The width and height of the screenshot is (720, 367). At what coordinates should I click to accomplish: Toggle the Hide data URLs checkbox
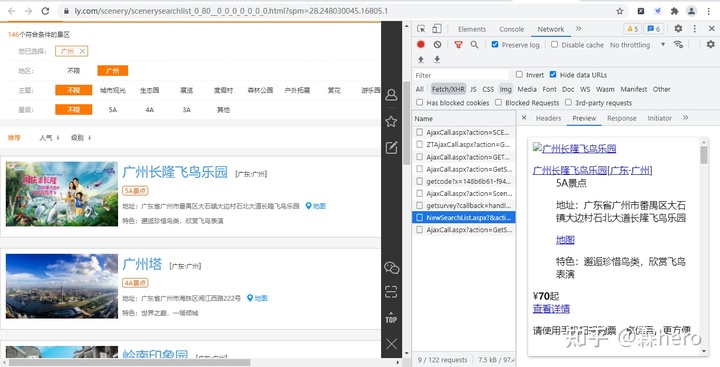click(553, 74)
